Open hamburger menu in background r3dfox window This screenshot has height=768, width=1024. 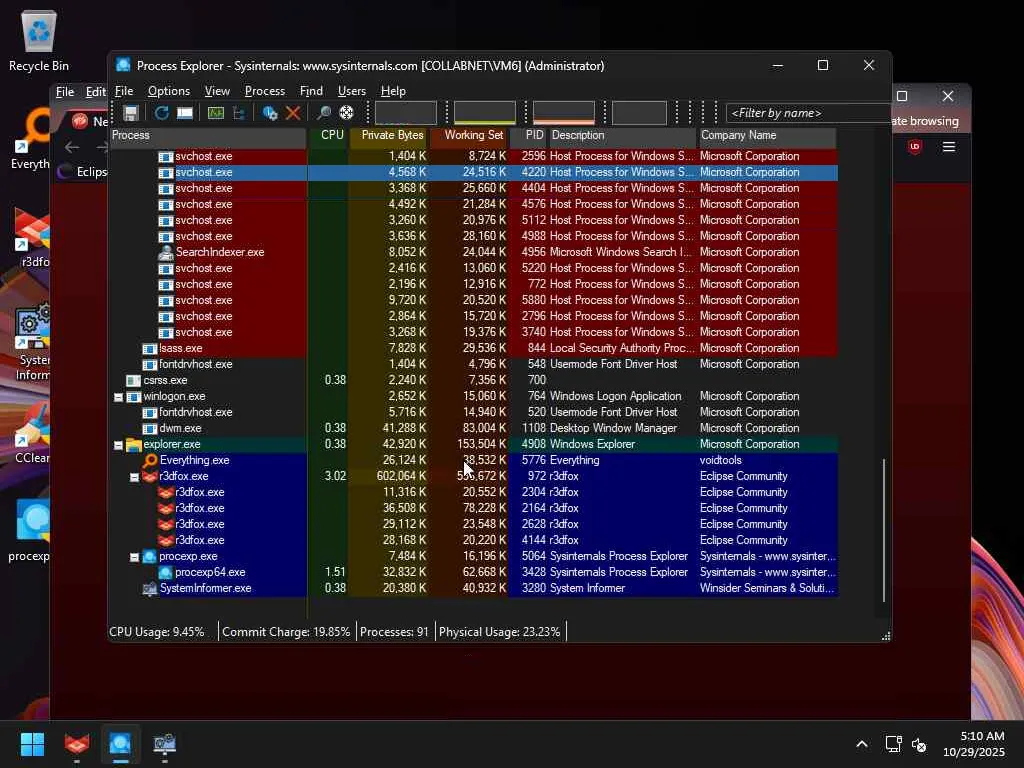949,147
